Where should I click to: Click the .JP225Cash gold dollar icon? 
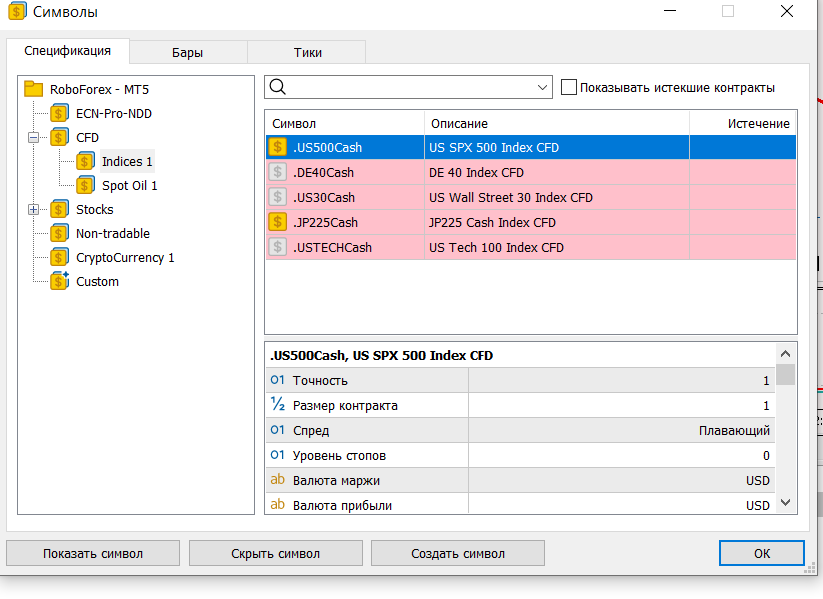(277, 222)
